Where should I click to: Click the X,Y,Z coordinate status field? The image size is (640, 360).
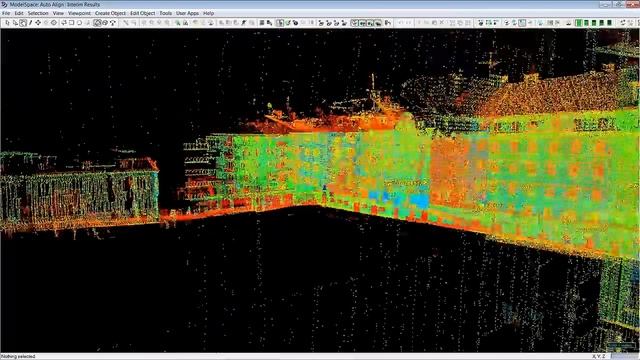pyautogui.click(x=598, y=356)
